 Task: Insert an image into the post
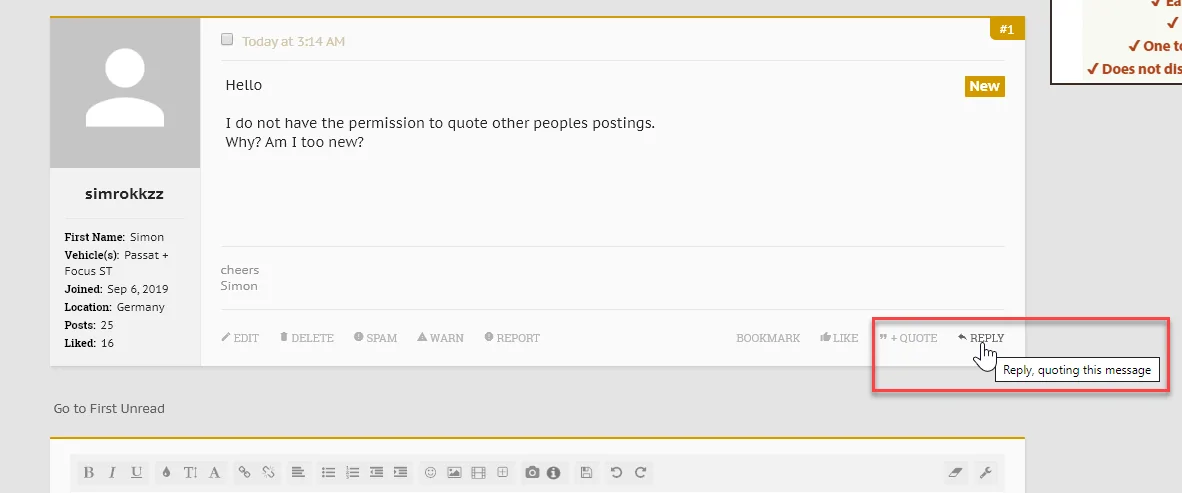click(454, 473)
